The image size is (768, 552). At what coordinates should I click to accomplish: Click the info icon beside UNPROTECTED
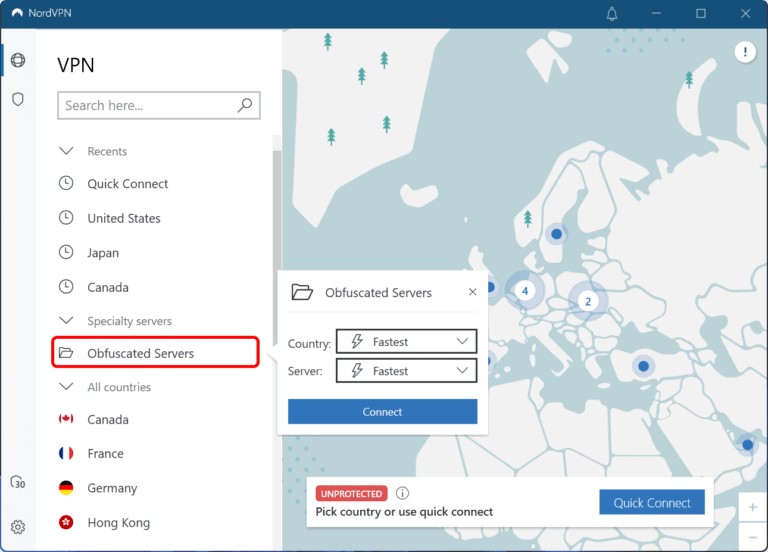pos(402,493)
